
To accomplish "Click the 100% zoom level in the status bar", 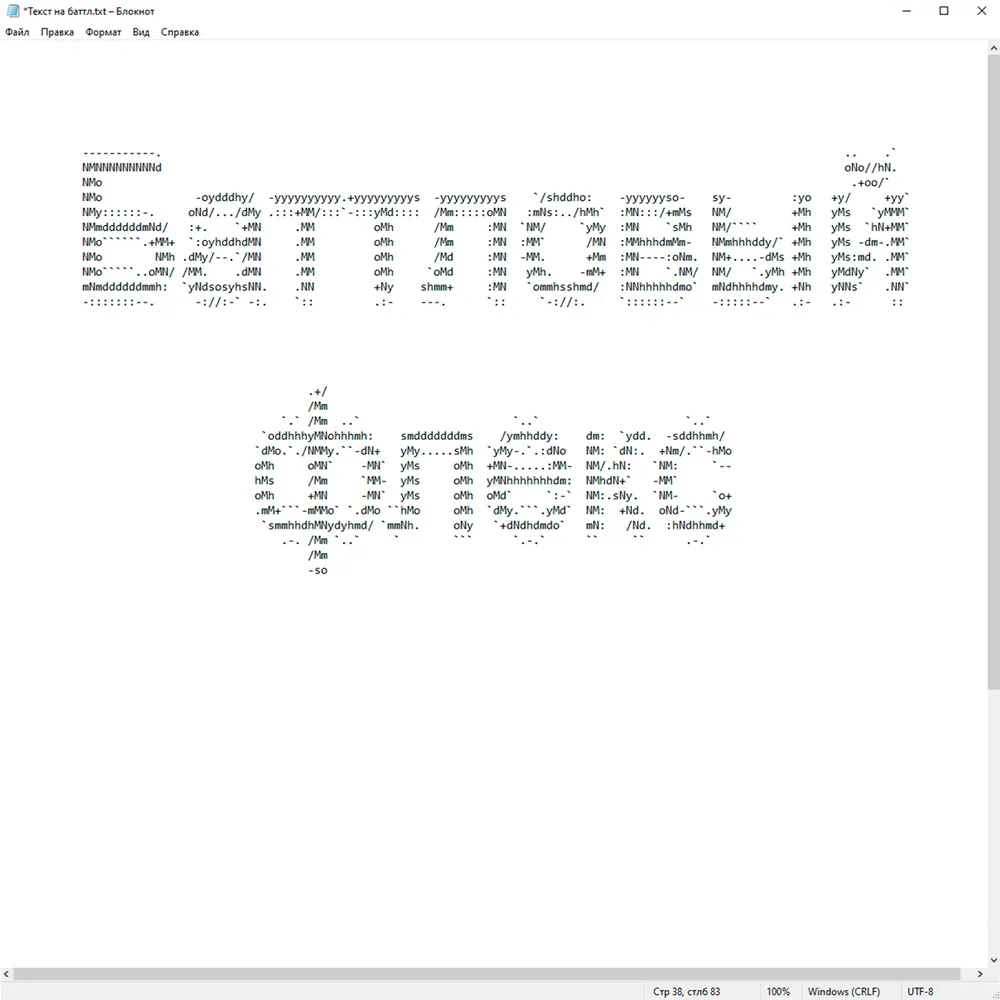I will (x=778, y=991).
